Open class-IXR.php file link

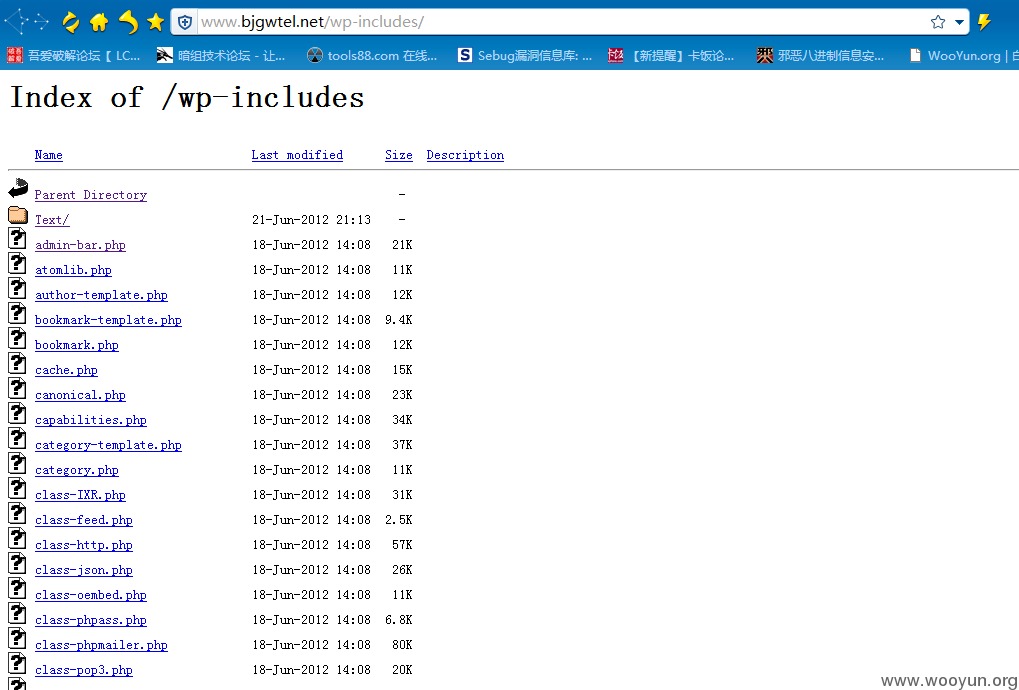(x=81, y=495)
